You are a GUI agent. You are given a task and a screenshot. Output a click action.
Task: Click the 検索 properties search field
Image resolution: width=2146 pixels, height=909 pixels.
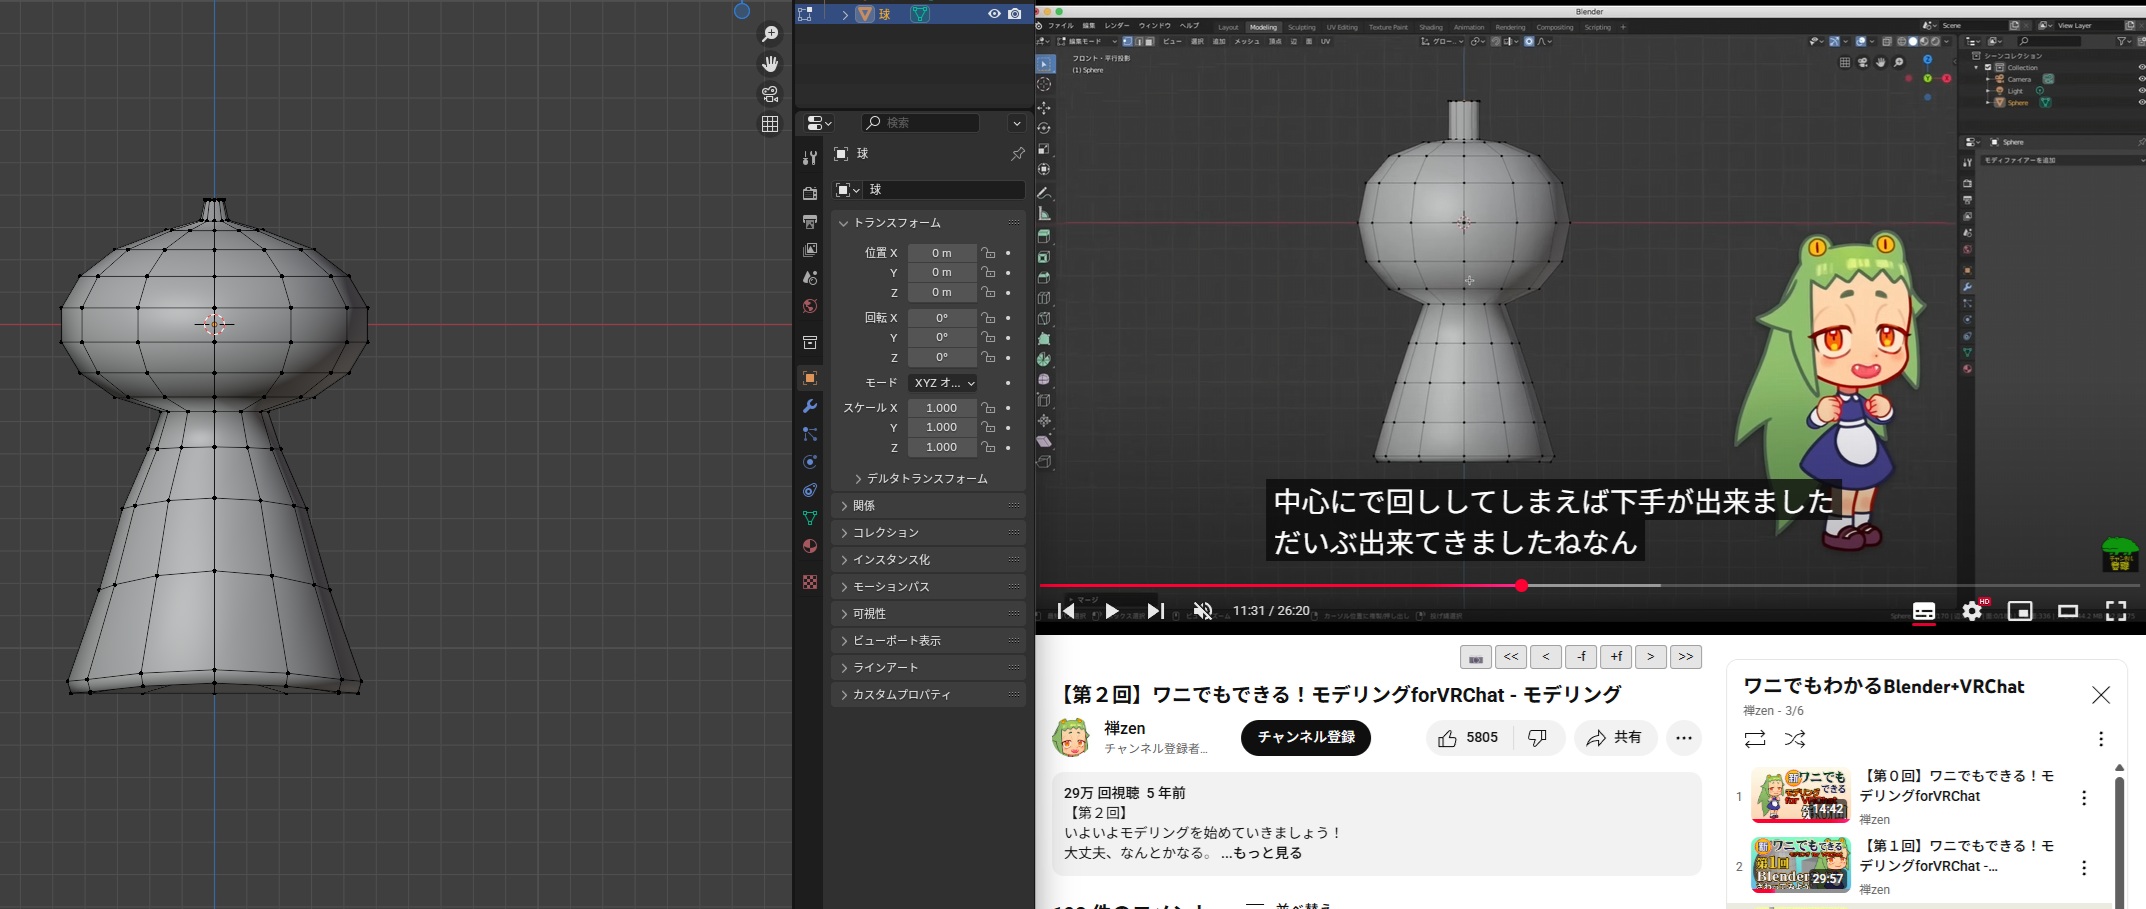pyautogui.click(x=921, y=123)
